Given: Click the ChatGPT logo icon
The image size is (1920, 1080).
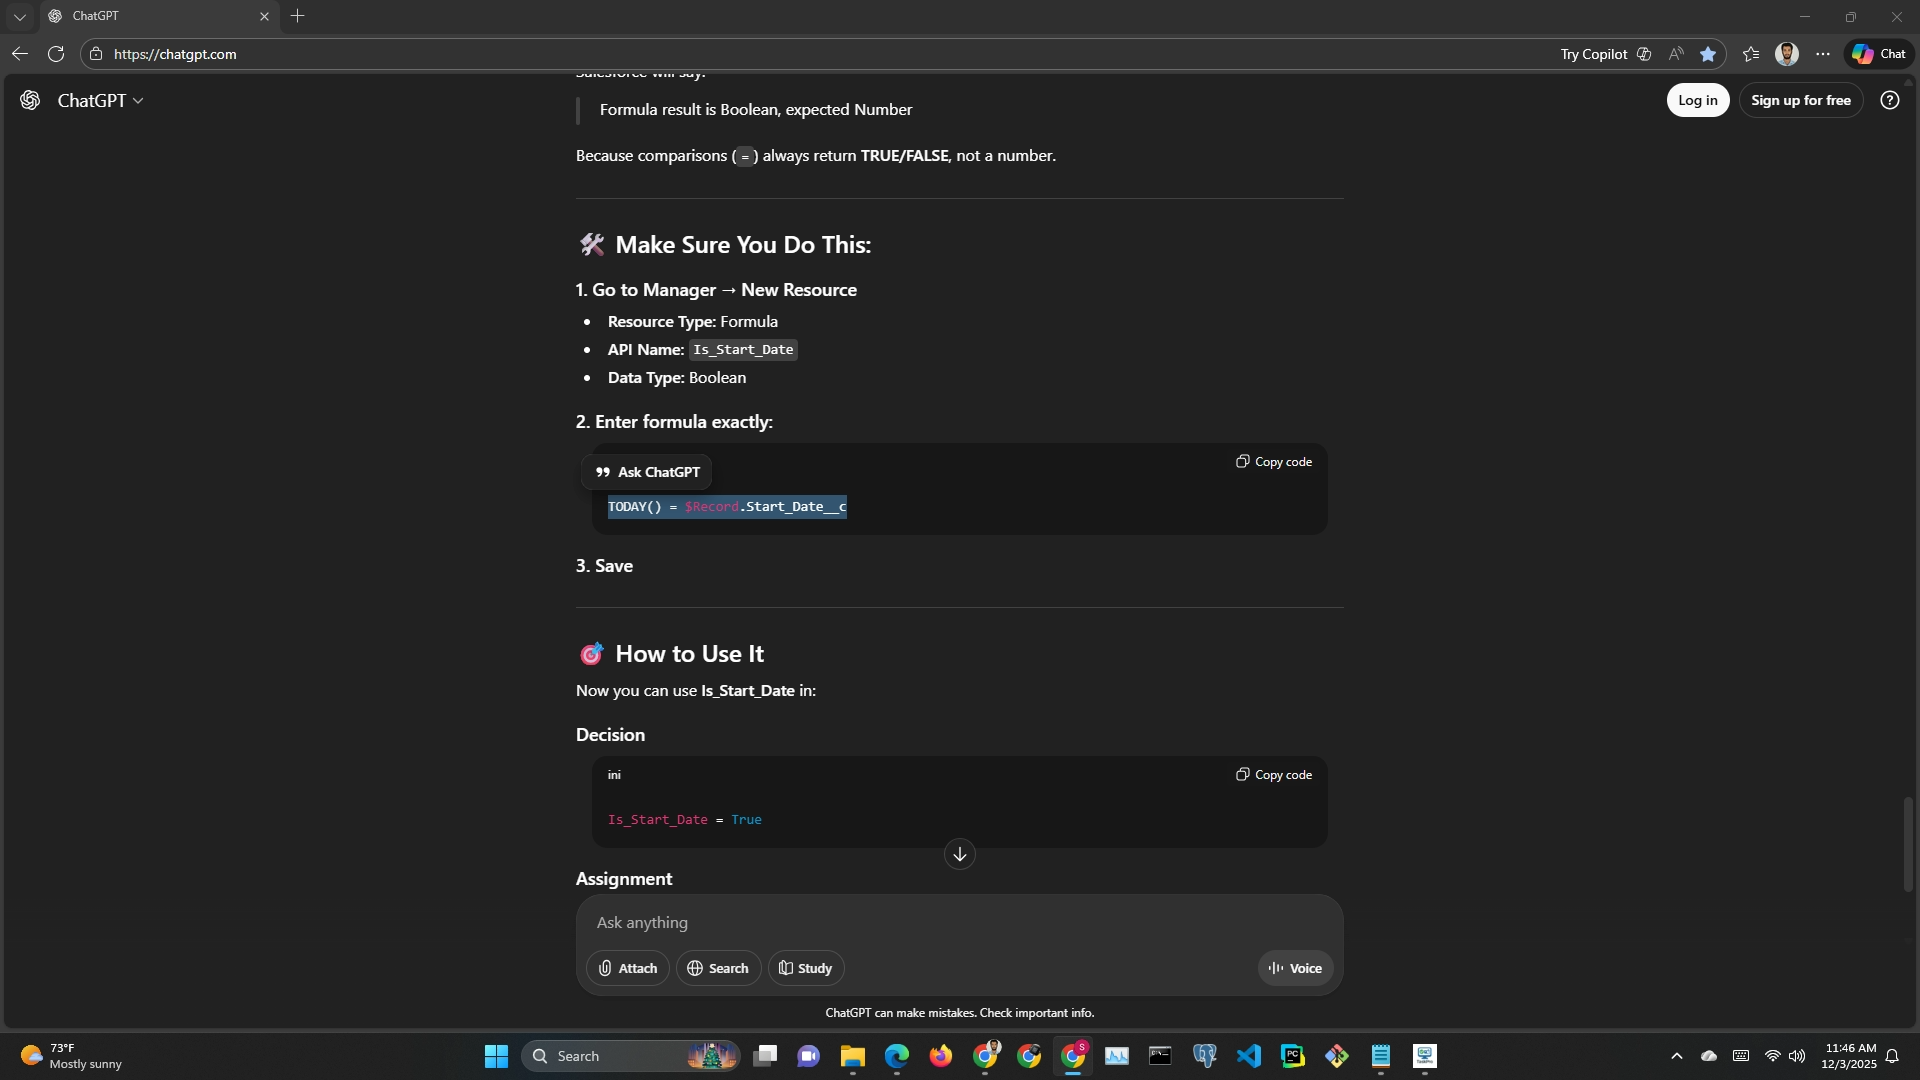Looking at the screenshot, I should [30, 100].
